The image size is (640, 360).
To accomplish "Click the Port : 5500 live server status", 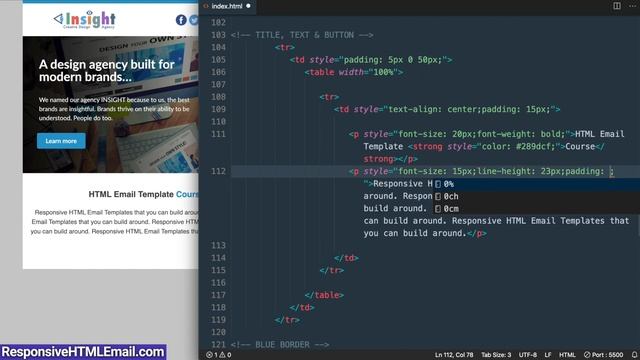I will pos(603,355).
